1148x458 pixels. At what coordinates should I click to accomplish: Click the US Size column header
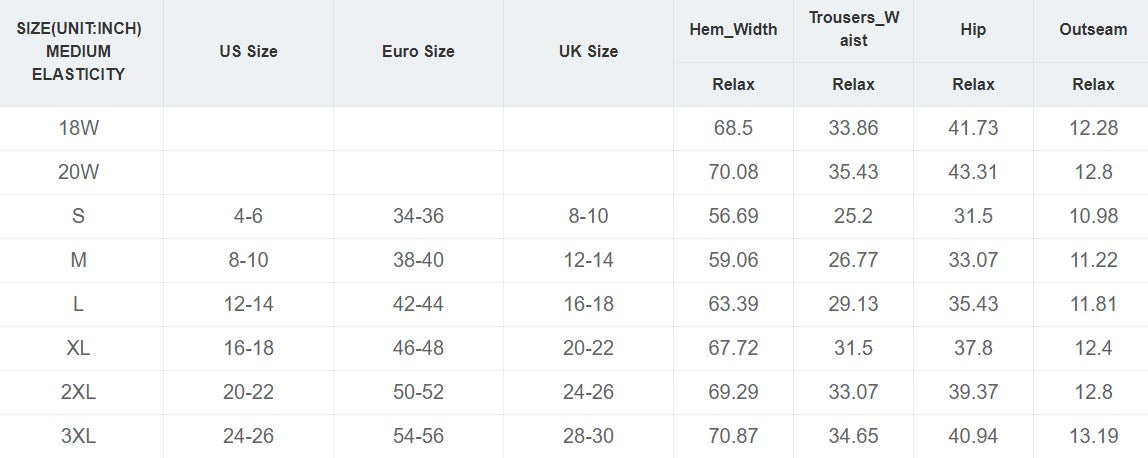[x=248, y=51]
